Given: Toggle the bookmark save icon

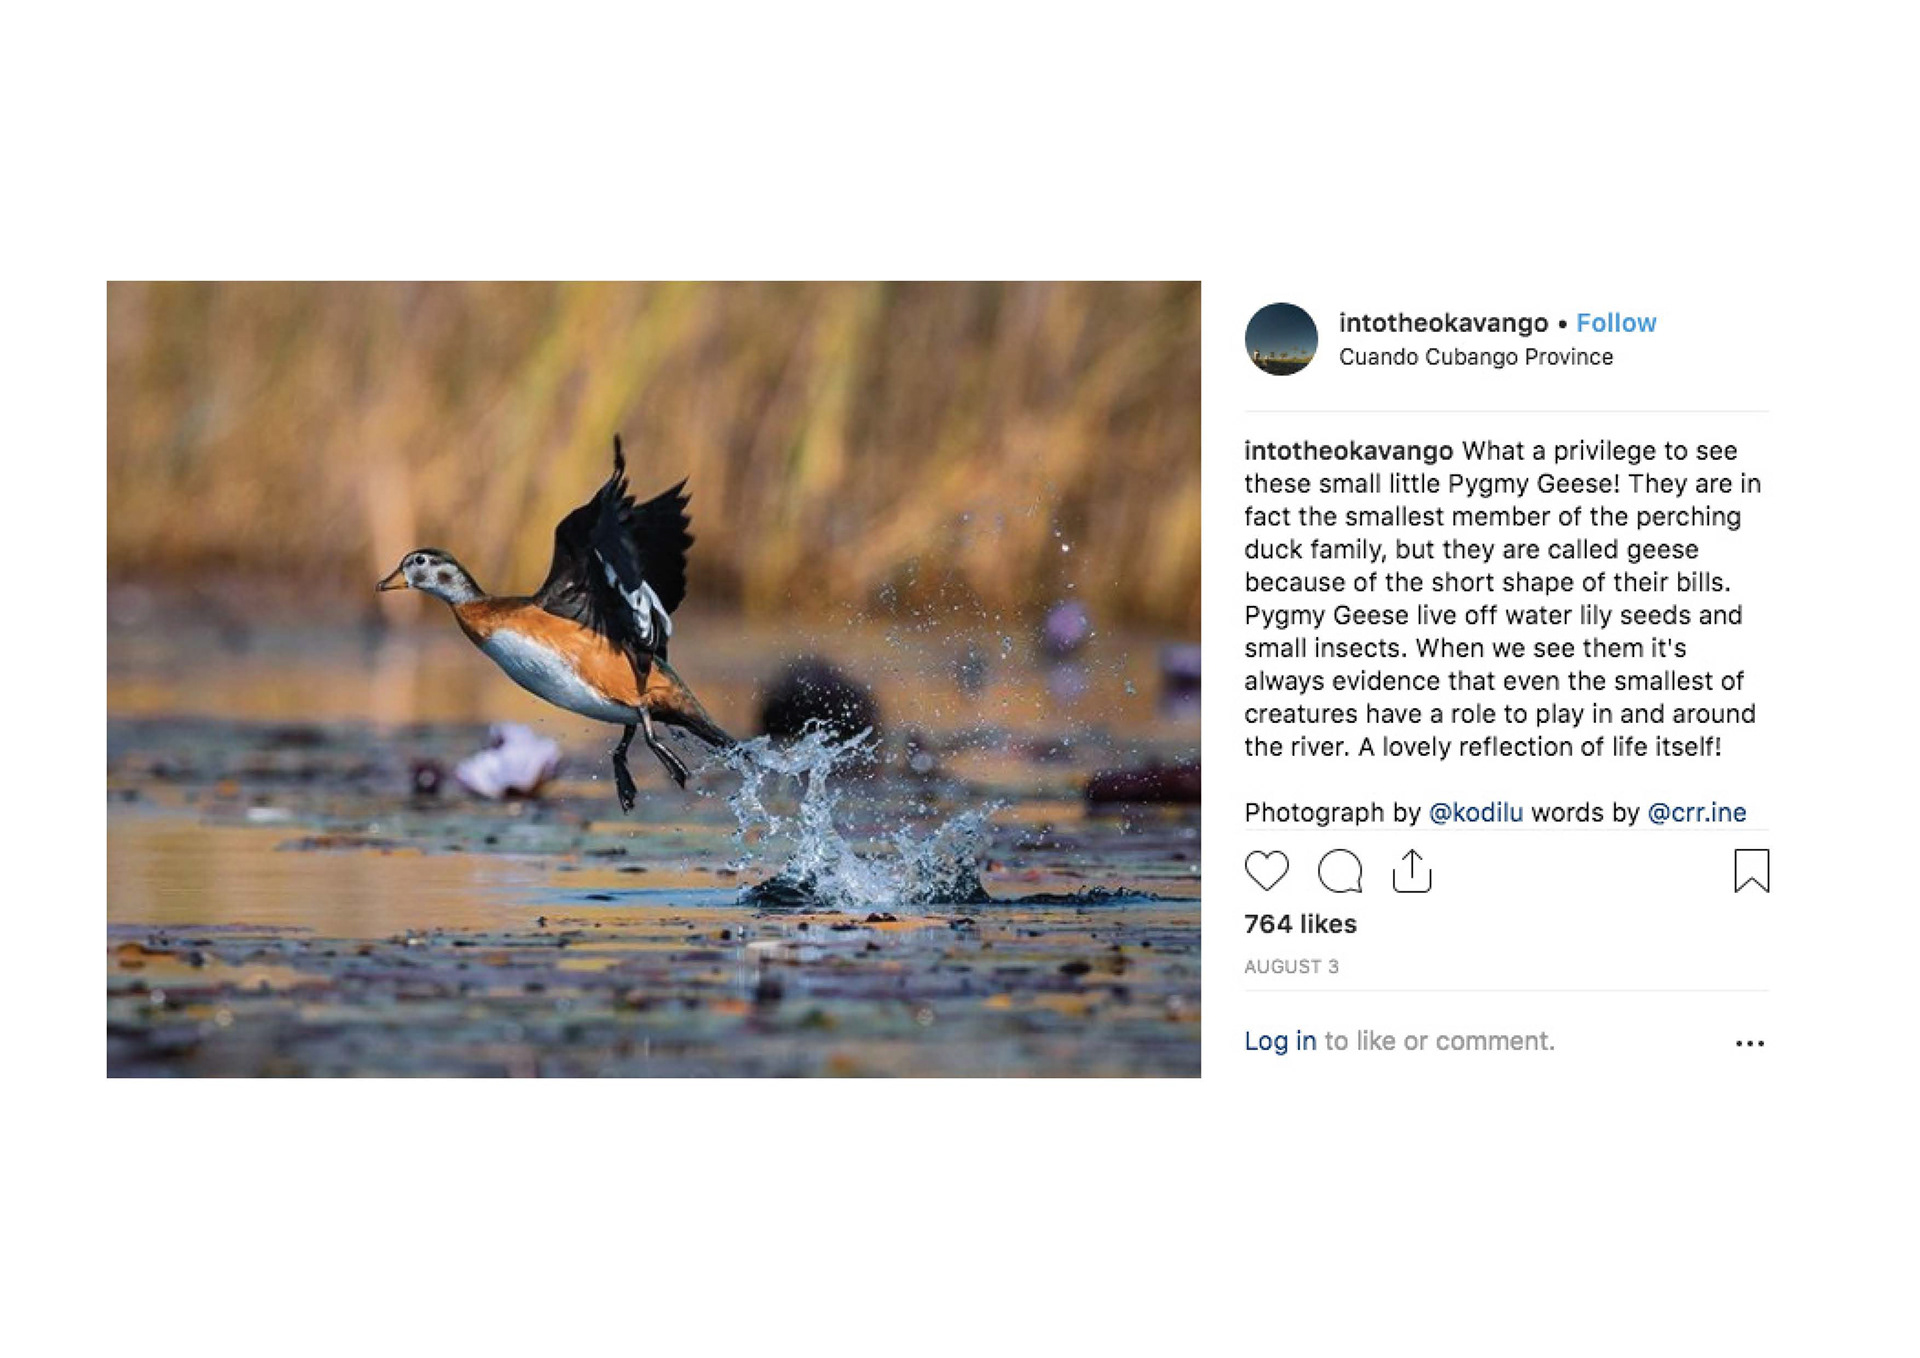Looking at the screenshot, I should click(1751, 871).
